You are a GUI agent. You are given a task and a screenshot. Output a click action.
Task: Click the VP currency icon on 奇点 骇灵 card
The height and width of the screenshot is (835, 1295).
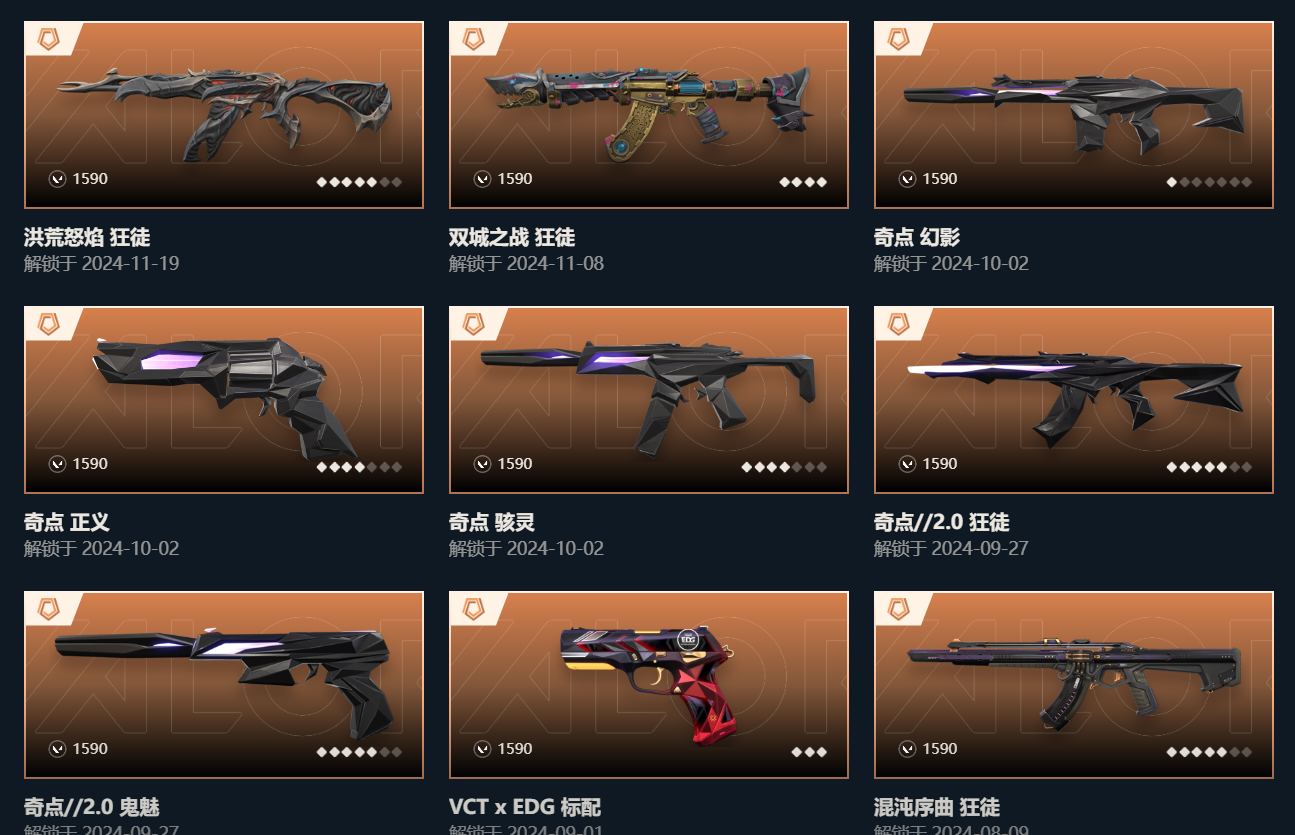coord(483,464)
